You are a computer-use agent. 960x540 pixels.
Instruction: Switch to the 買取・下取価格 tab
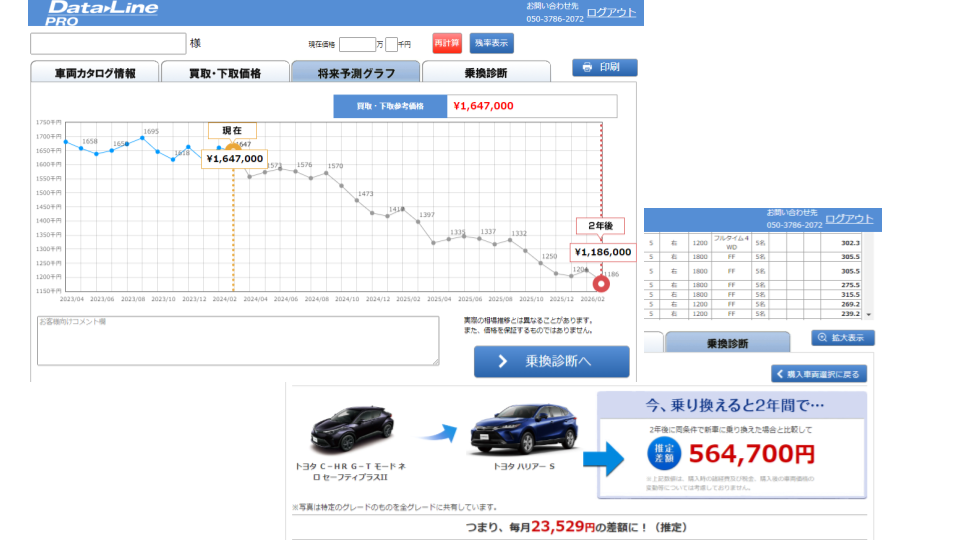[x=225, y=73]
